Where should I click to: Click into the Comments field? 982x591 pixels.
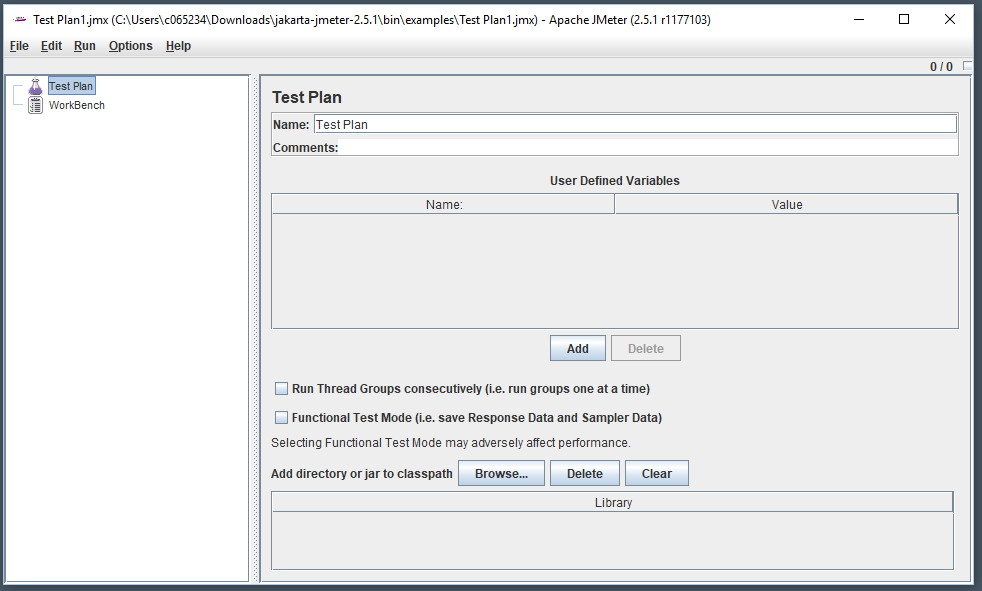[x=648, y=148]
